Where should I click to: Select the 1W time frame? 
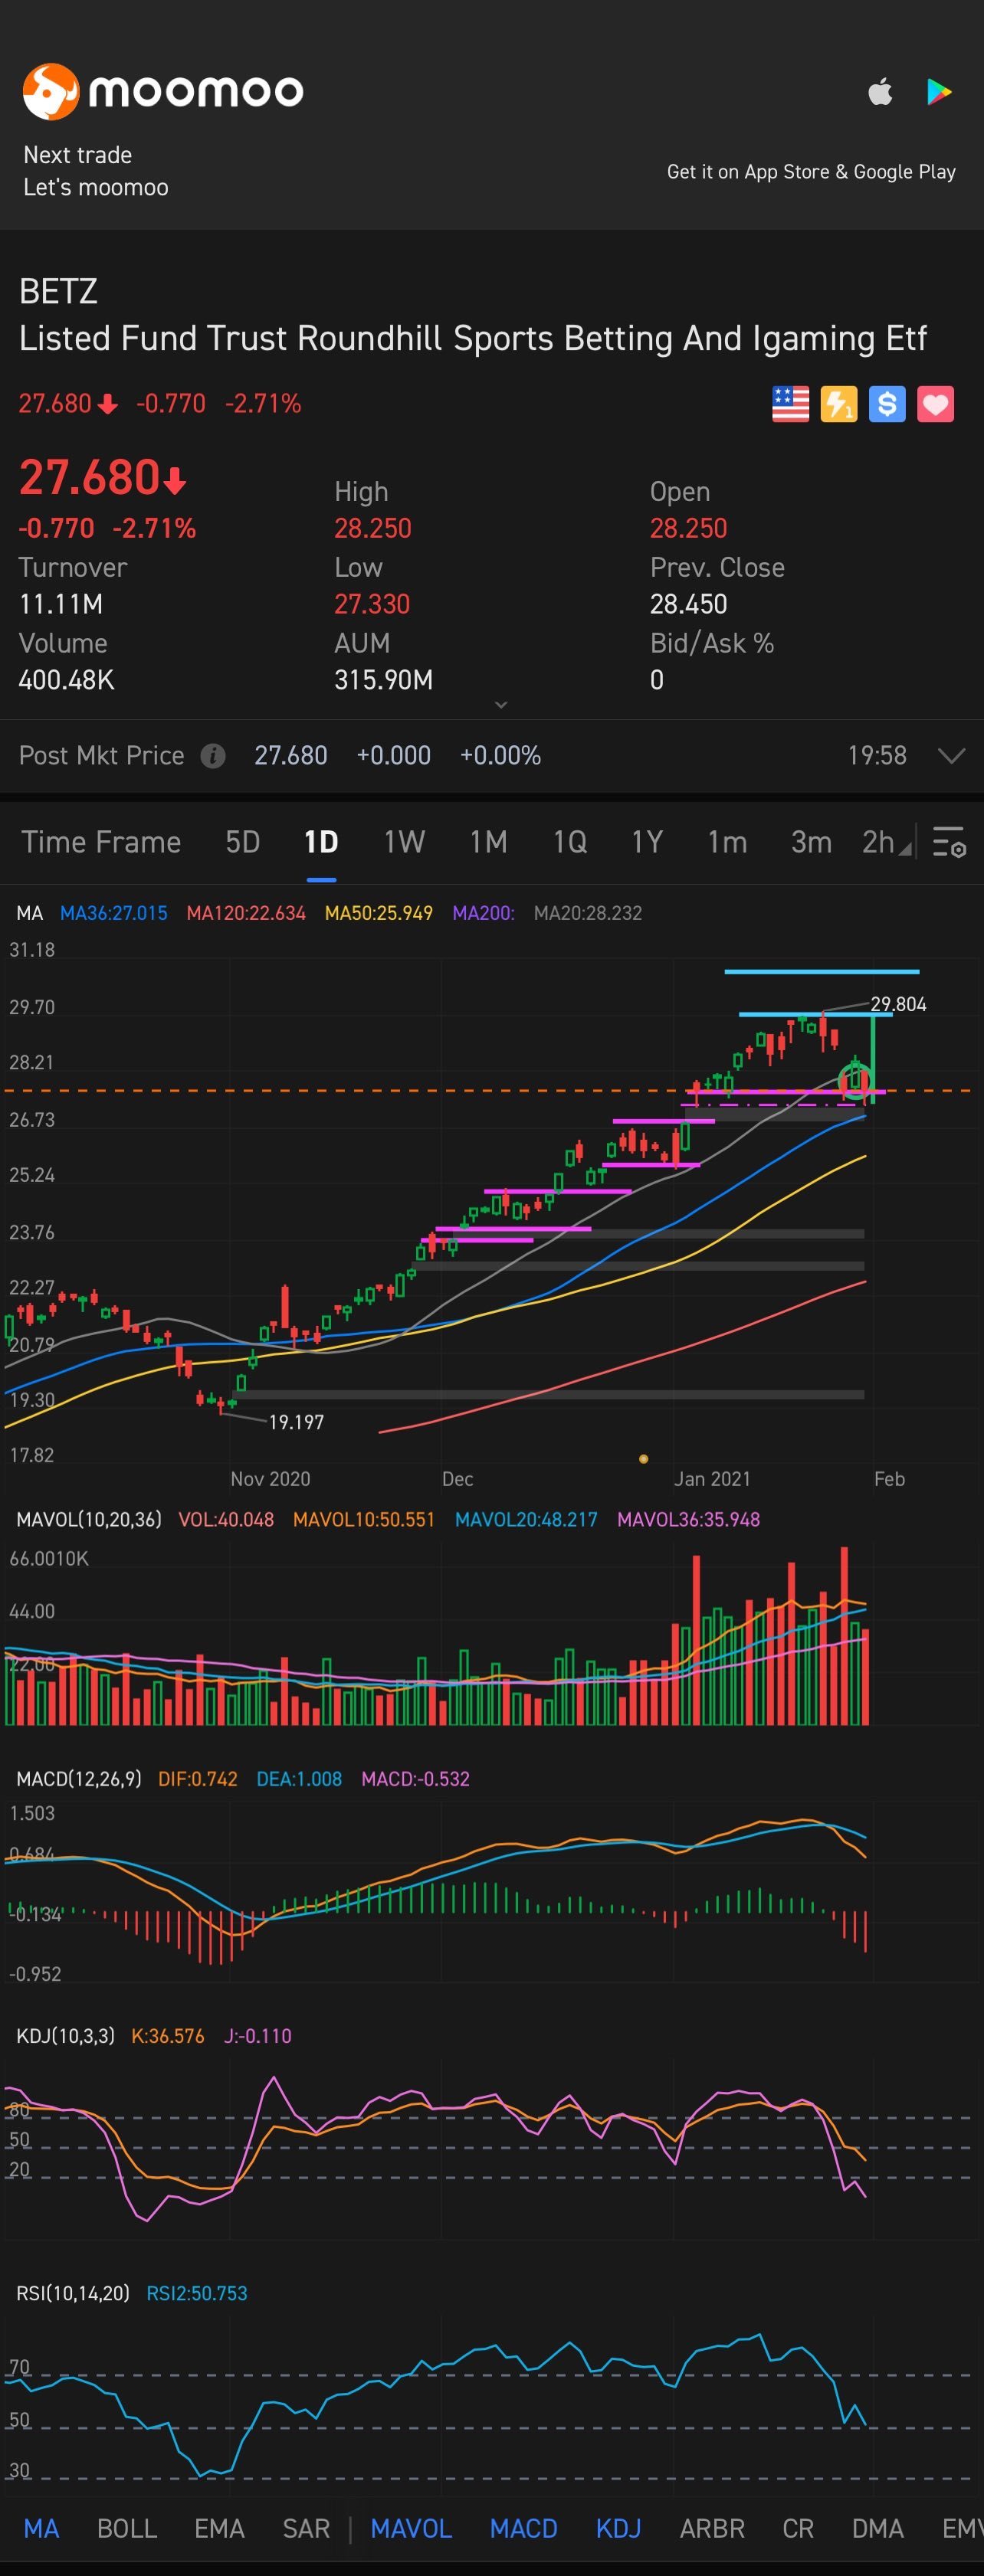404,842
